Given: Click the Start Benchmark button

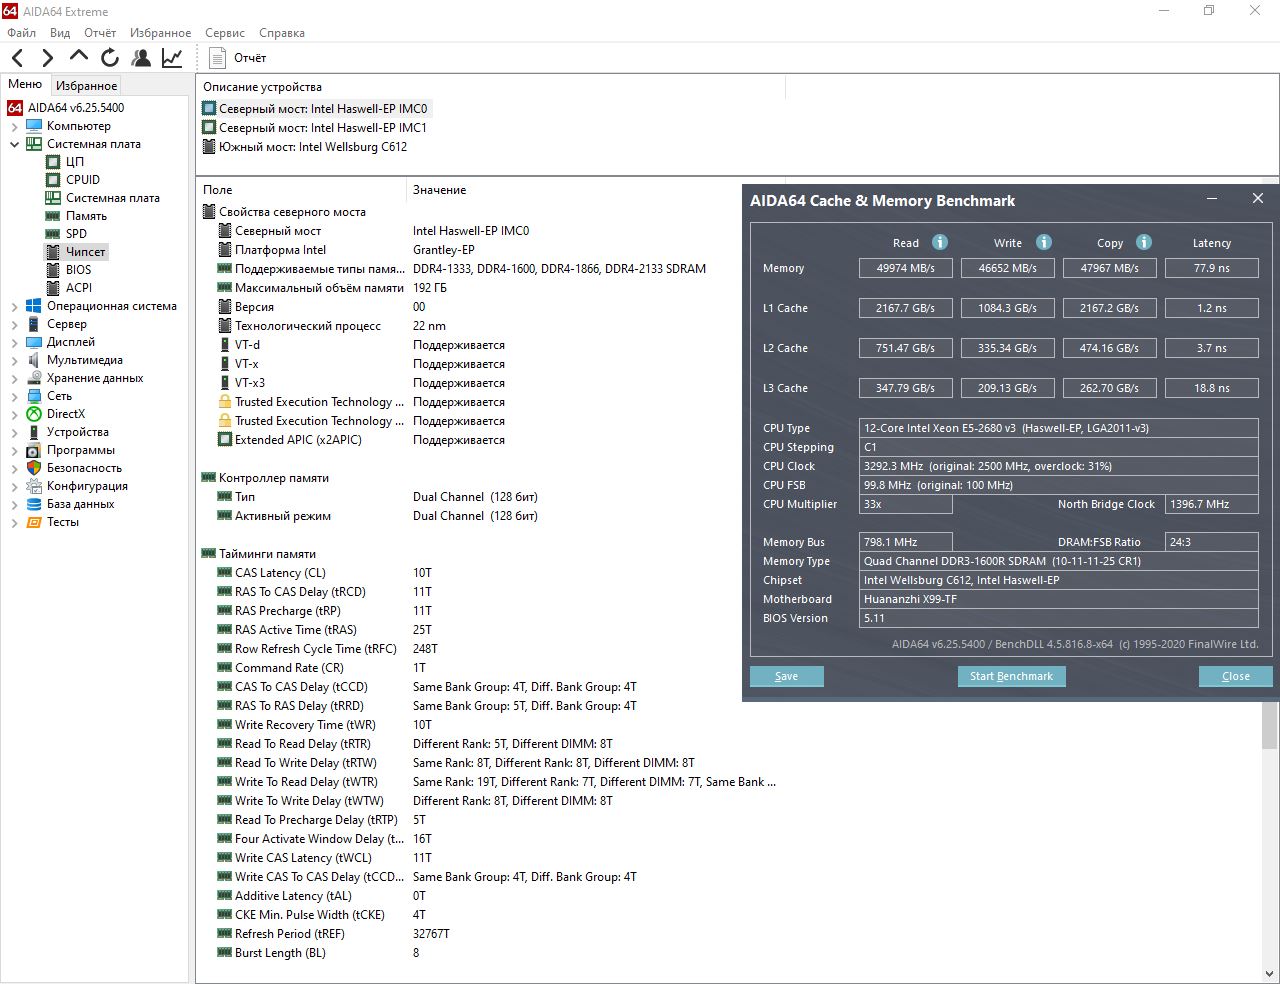Looking at the screenshot, I should [x=1011, y=676].
